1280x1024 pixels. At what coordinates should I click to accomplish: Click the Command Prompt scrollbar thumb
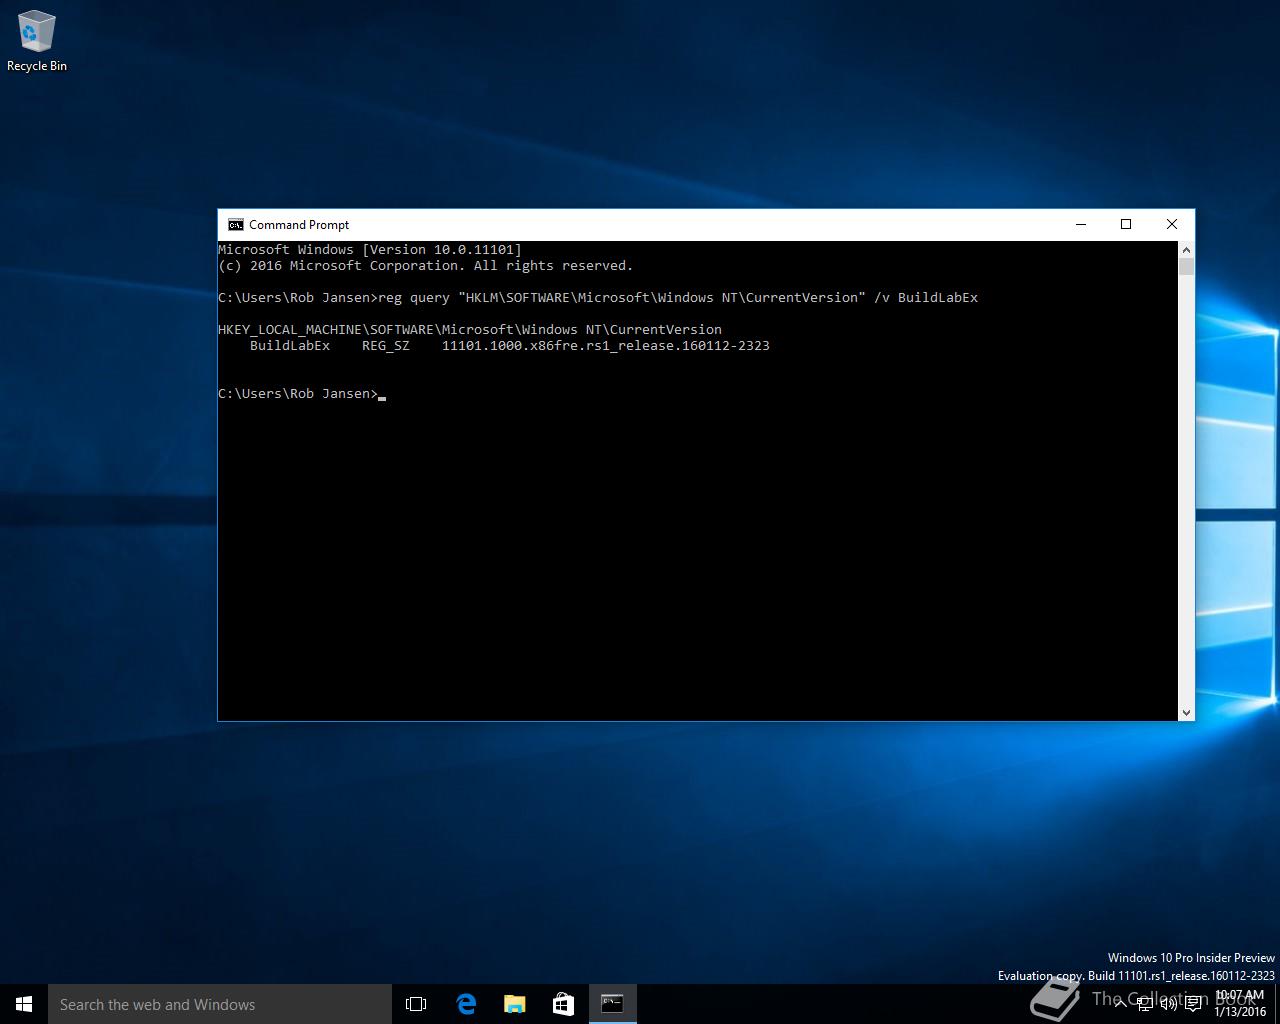tap(1186, 266)
